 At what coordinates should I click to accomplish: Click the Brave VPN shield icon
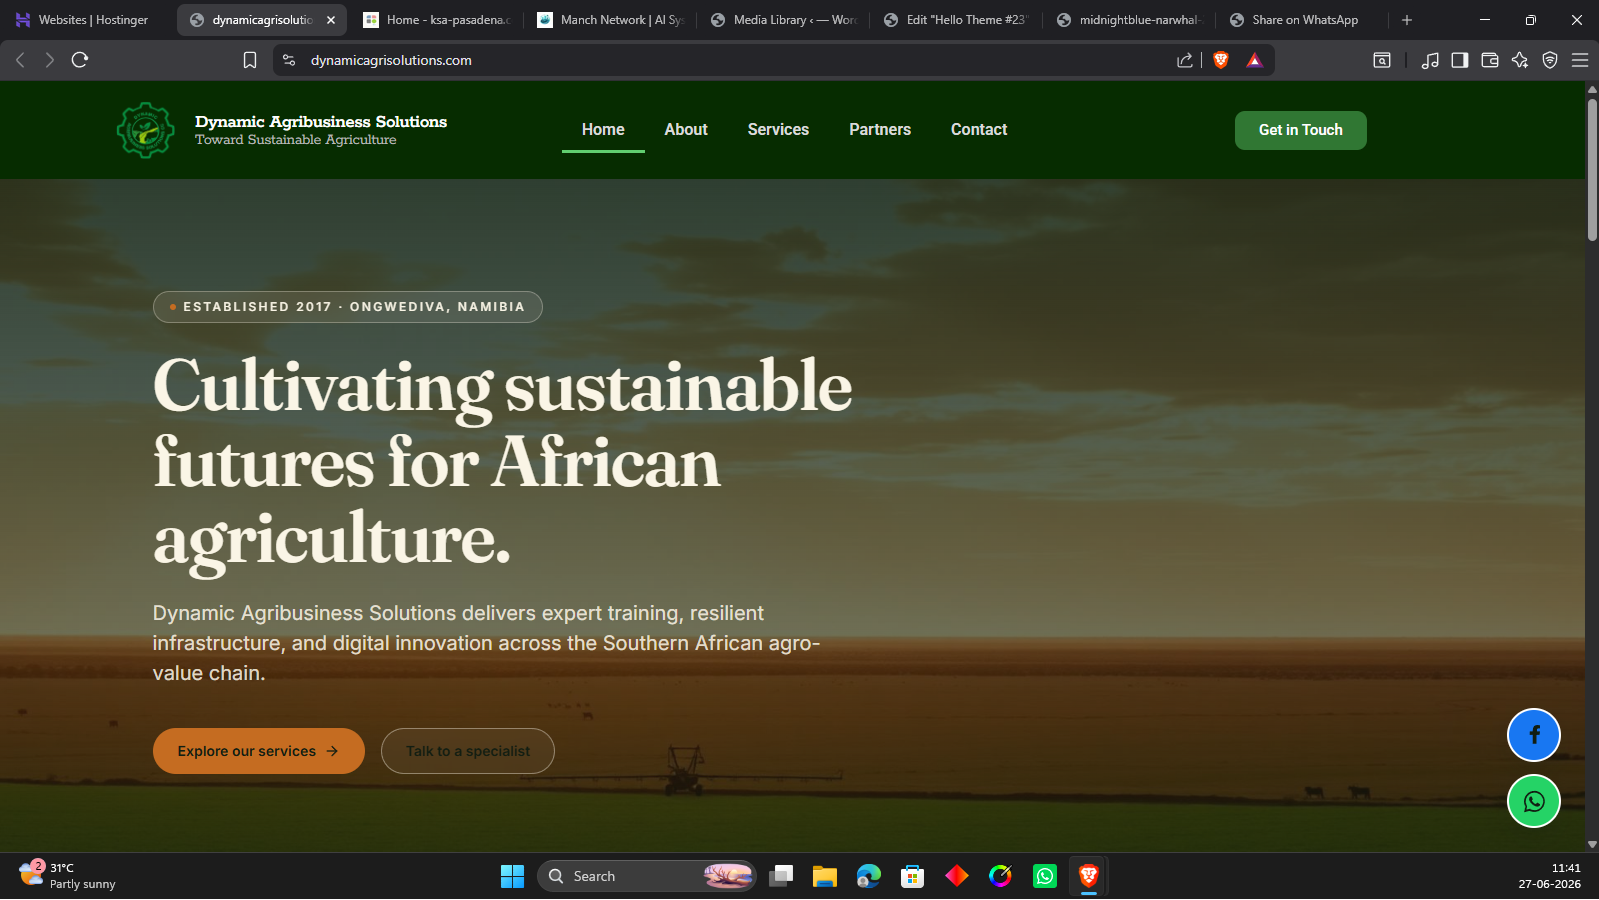click(1550, 60)
